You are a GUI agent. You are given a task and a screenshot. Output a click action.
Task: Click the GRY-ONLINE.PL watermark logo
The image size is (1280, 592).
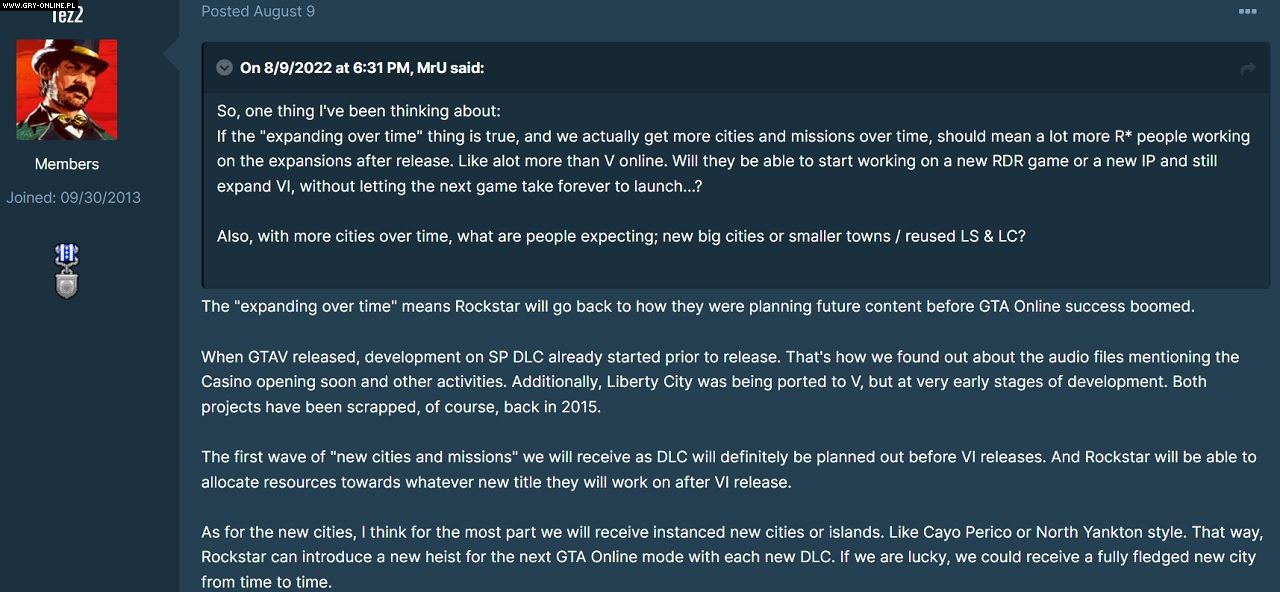38,6
